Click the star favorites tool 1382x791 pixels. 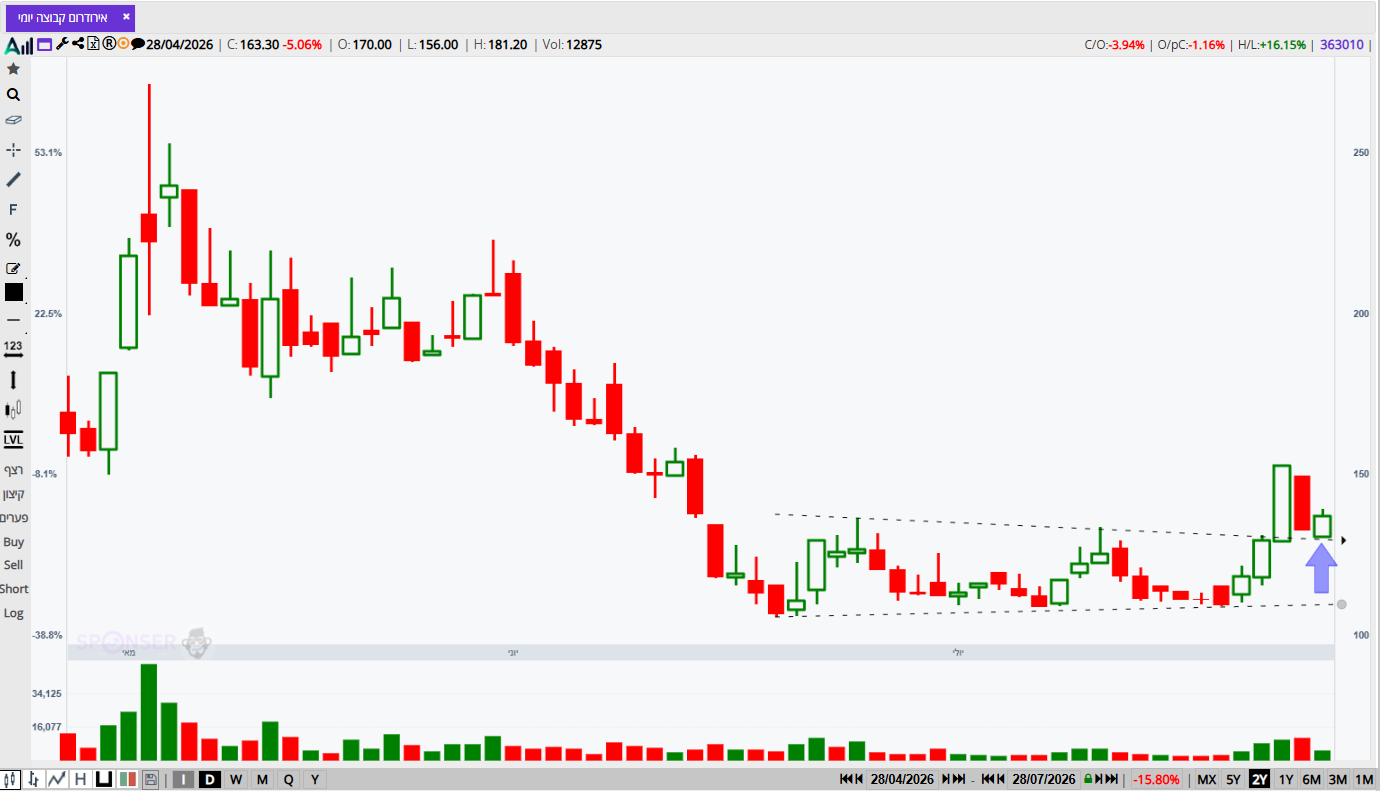[x=13, y=69]
